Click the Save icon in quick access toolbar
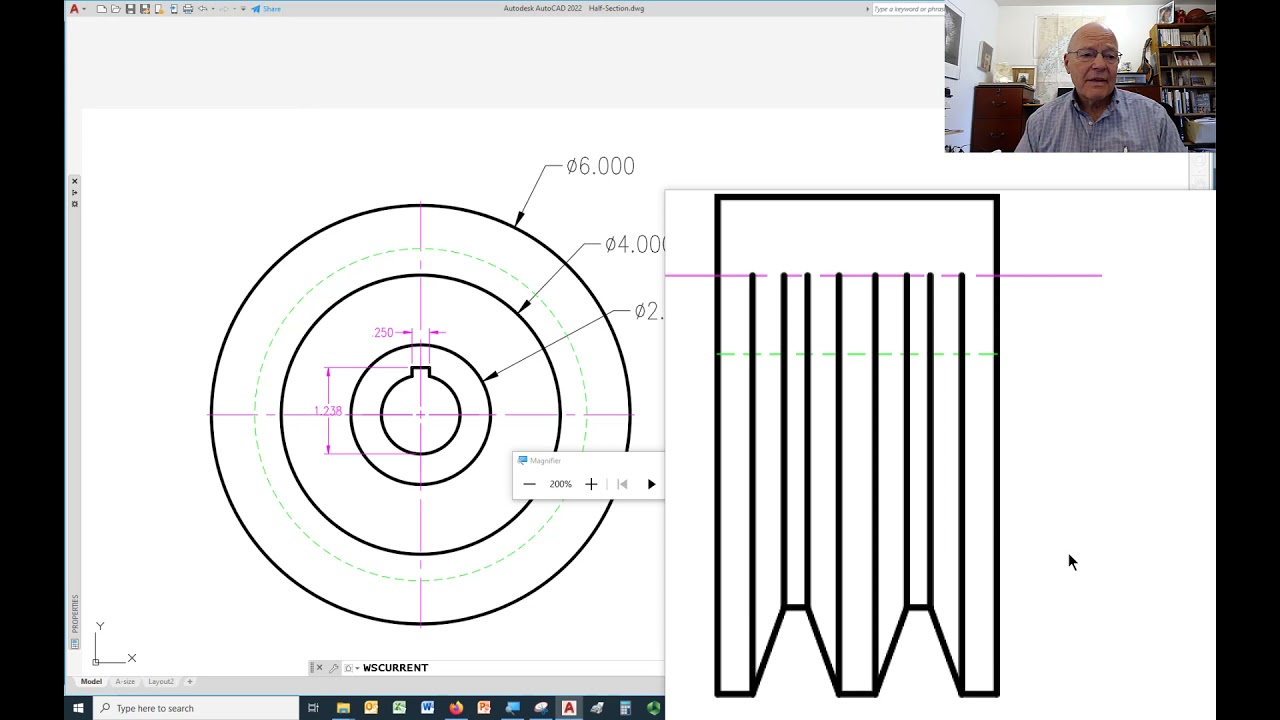This screenshot has height=720, width=1280. (x=130, y=9)
